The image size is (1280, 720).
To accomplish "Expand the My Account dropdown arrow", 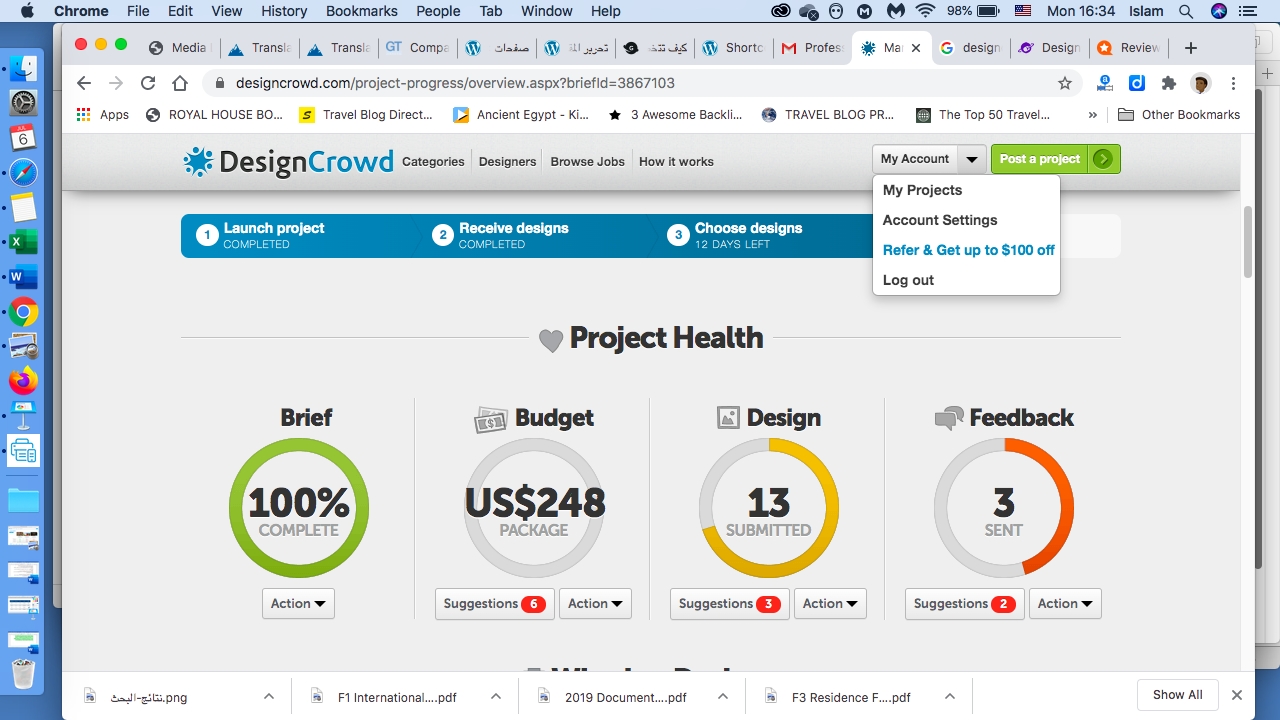I will [x=971, y=159].
